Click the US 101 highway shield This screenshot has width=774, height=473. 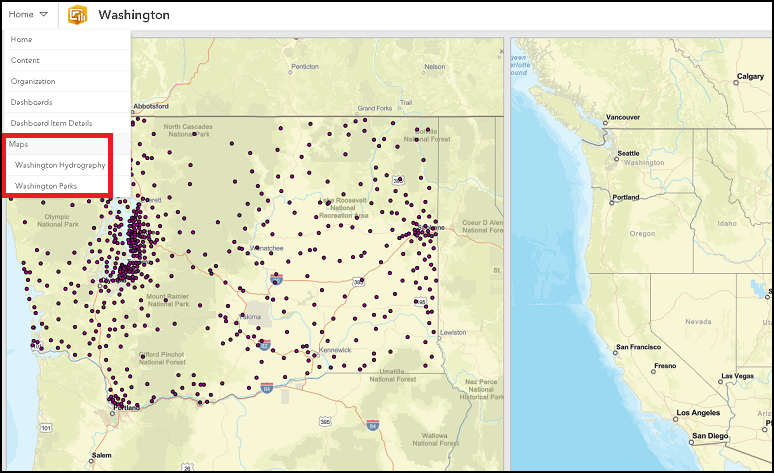pos(45,429)
